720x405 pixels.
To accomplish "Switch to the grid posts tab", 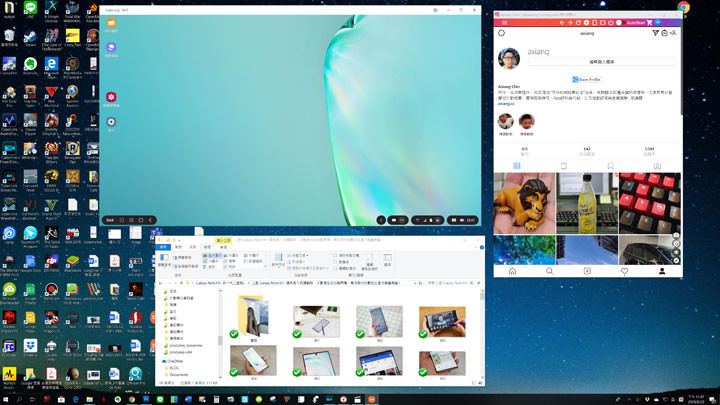I will [517, 166].
